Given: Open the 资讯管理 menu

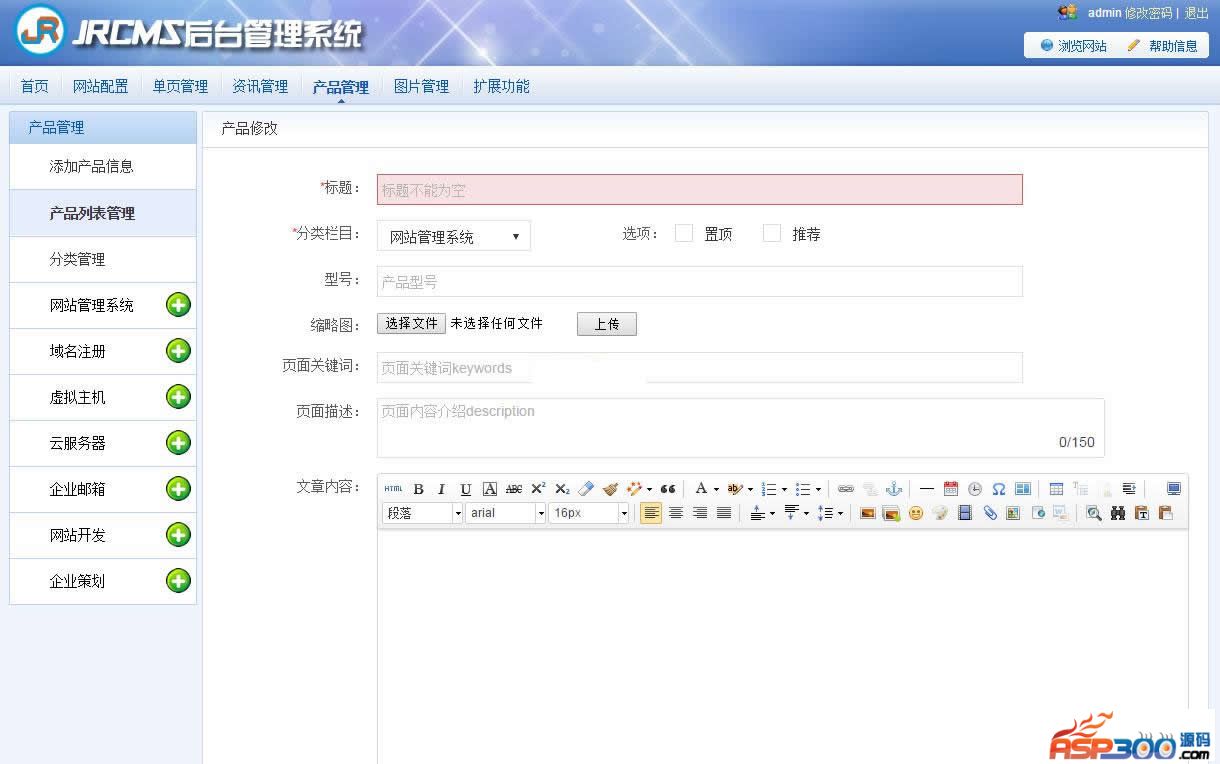Looking at the screenshot, I should tap(260, 86).
